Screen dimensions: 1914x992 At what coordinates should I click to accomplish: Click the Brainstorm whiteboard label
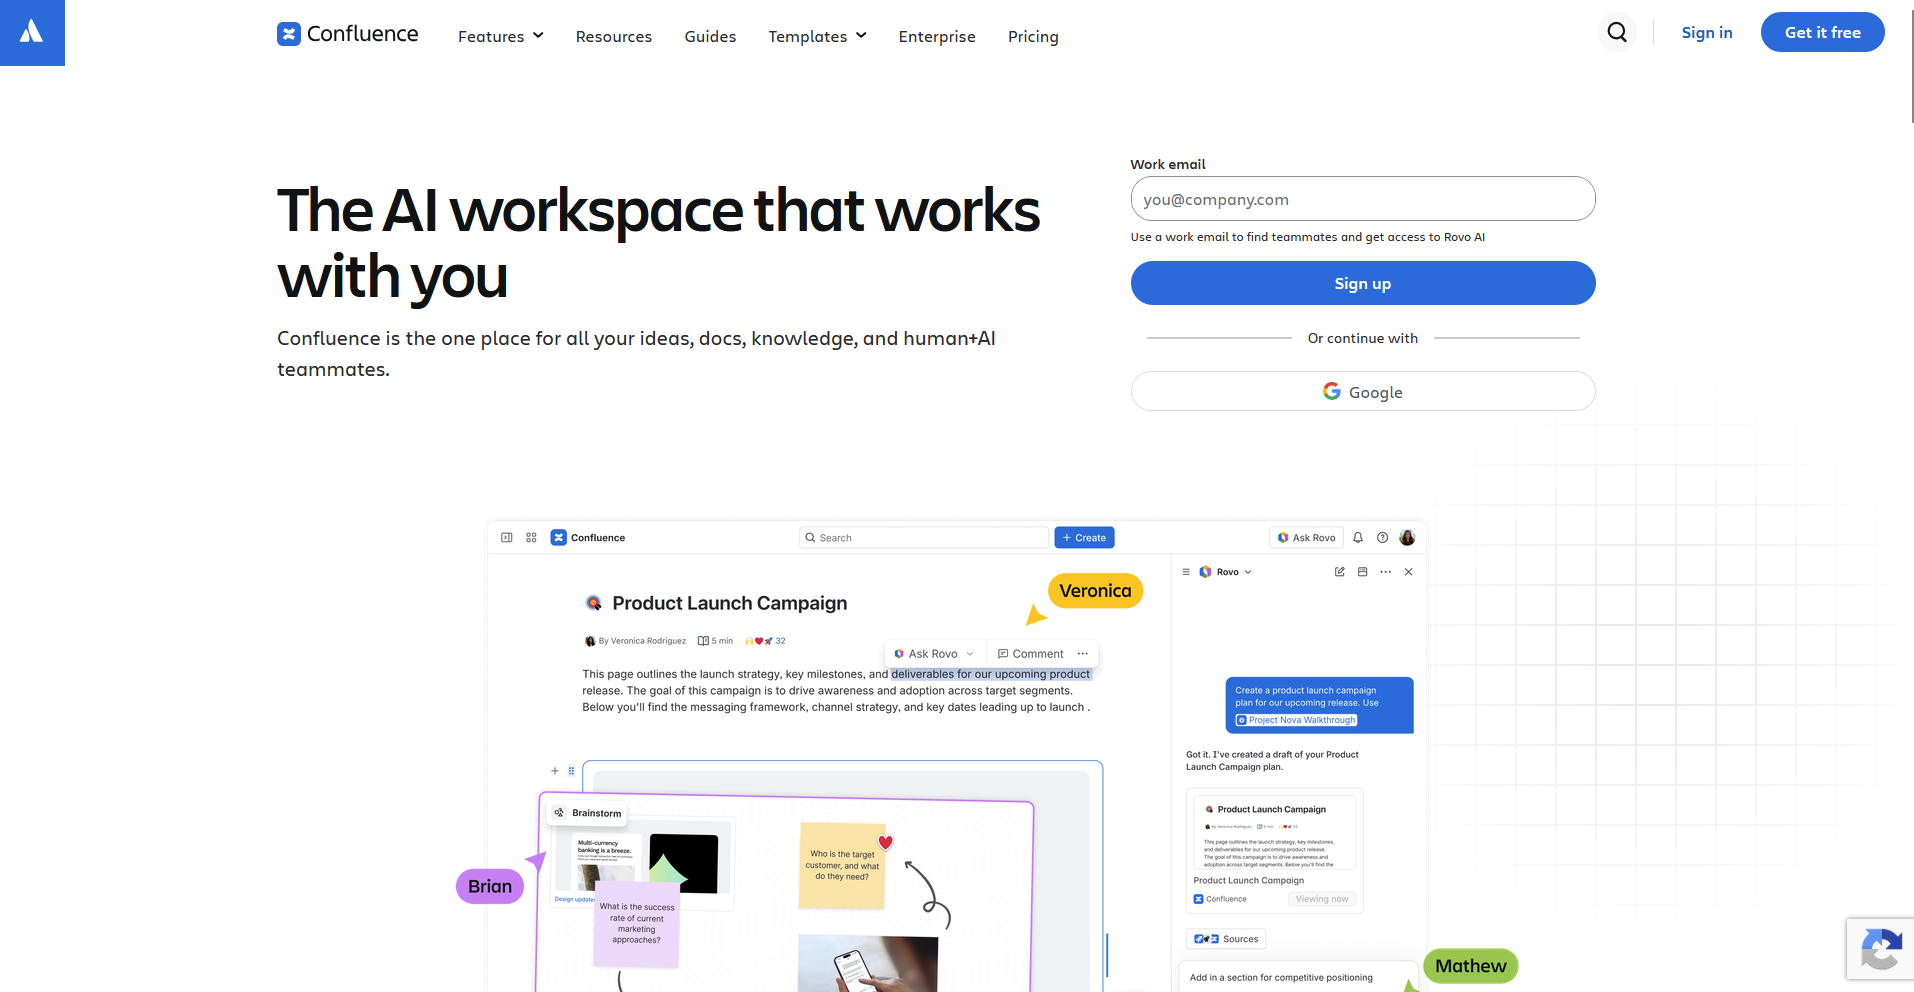[x=588, y=813]
